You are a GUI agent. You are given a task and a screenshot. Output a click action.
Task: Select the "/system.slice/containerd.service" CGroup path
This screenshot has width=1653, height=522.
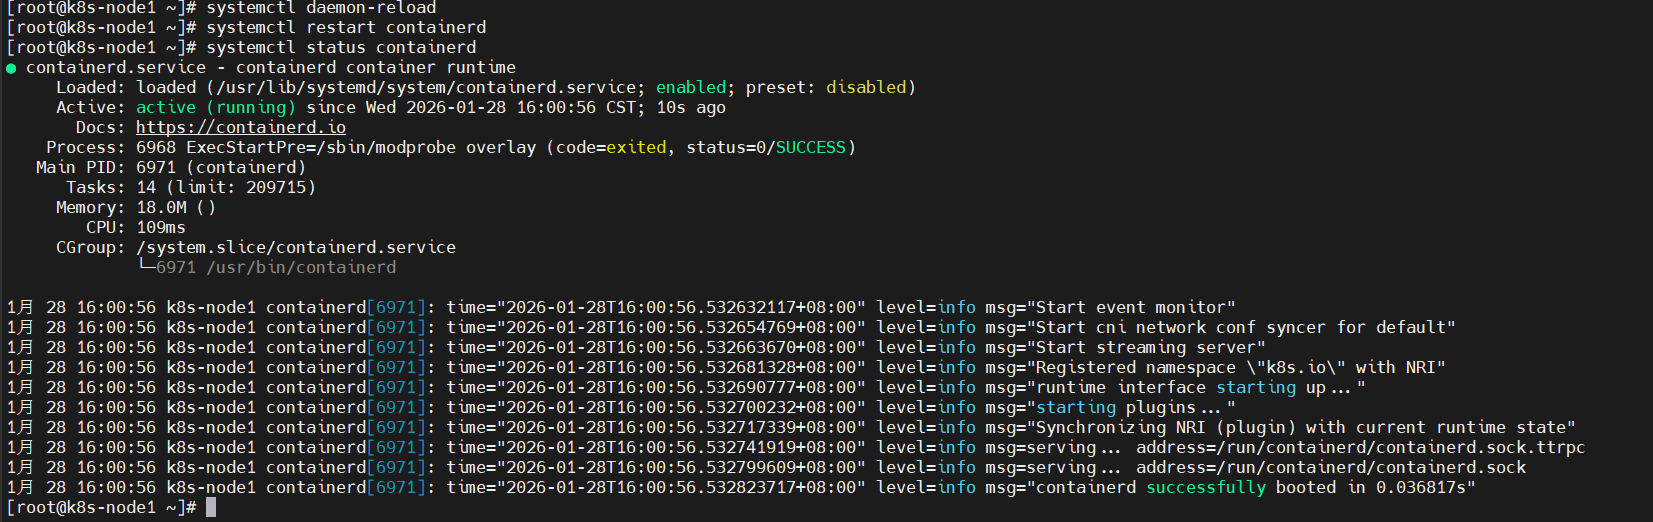296,247
